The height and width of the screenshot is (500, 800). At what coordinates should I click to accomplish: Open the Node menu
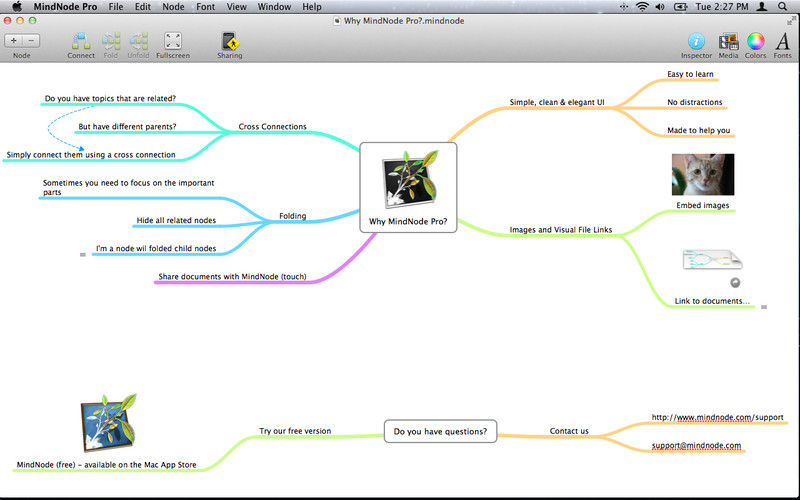pyautogui.click(x=173, y=7)
